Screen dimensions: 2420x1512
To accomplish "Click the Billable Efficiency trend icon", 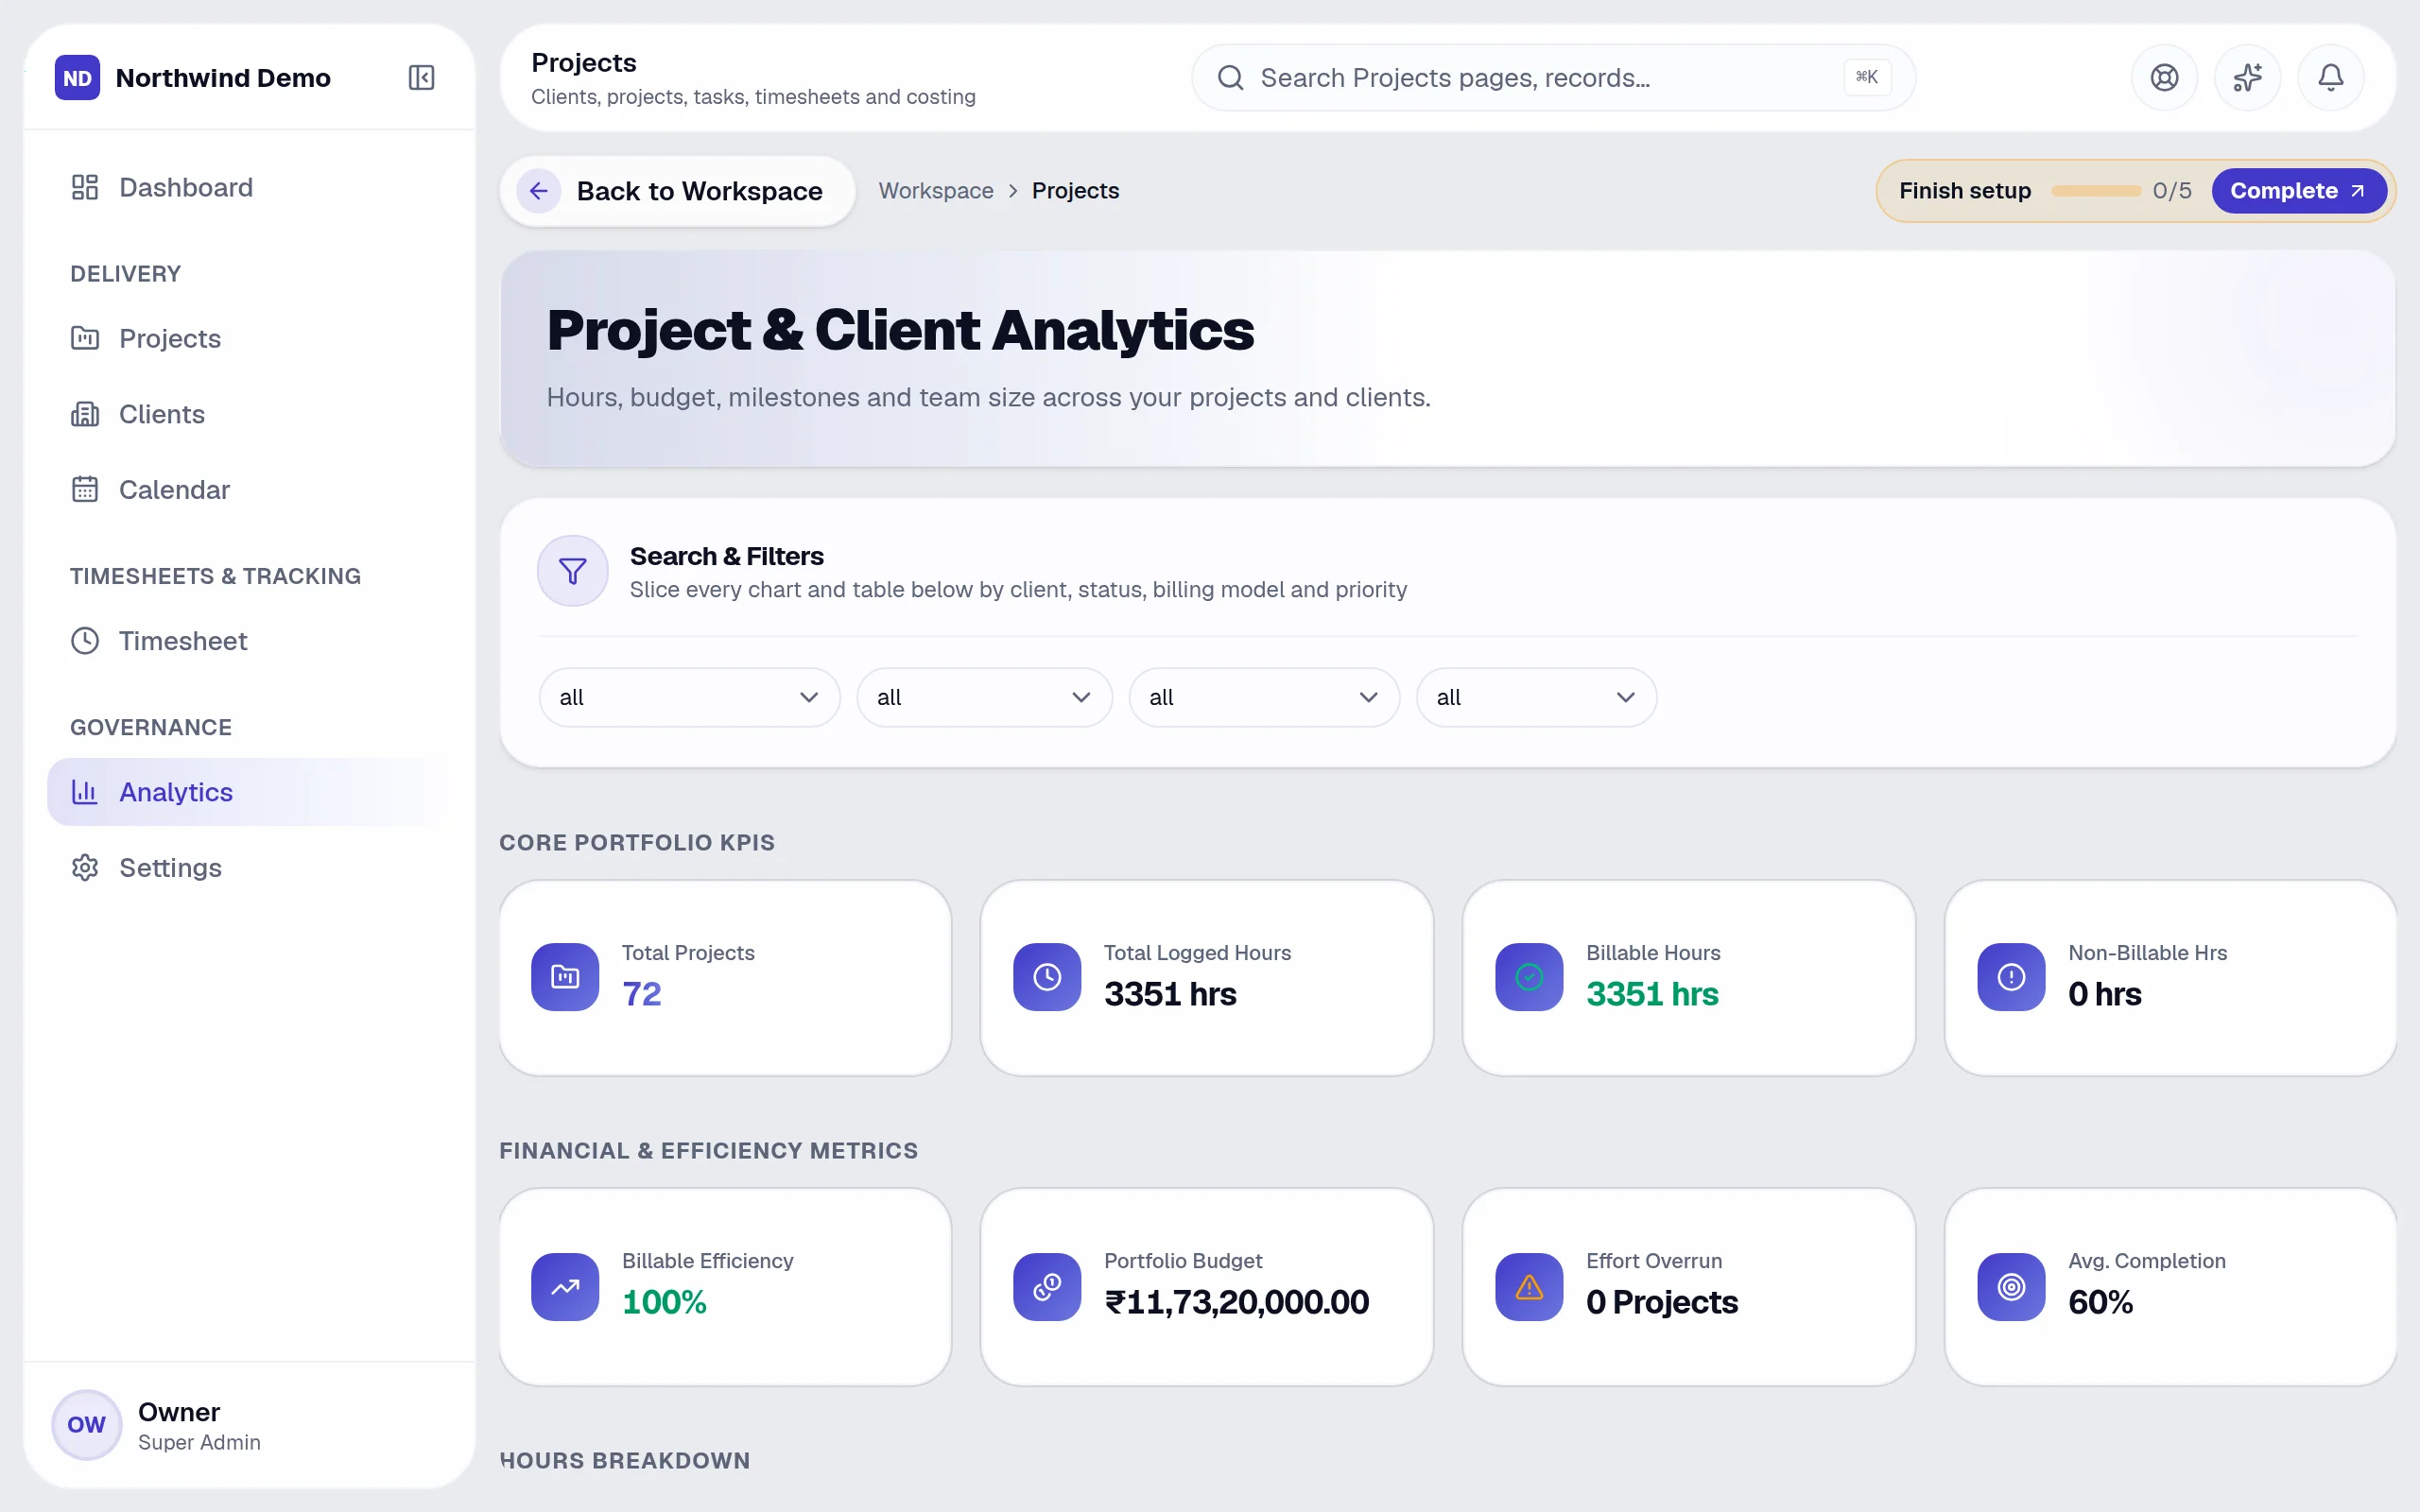I will 565,1287.
